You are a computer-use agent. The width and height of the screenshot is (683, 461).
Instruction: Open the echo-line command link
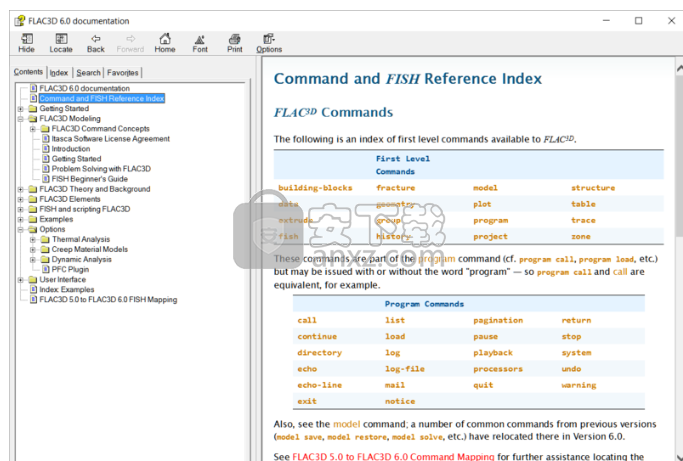point(319,385)
